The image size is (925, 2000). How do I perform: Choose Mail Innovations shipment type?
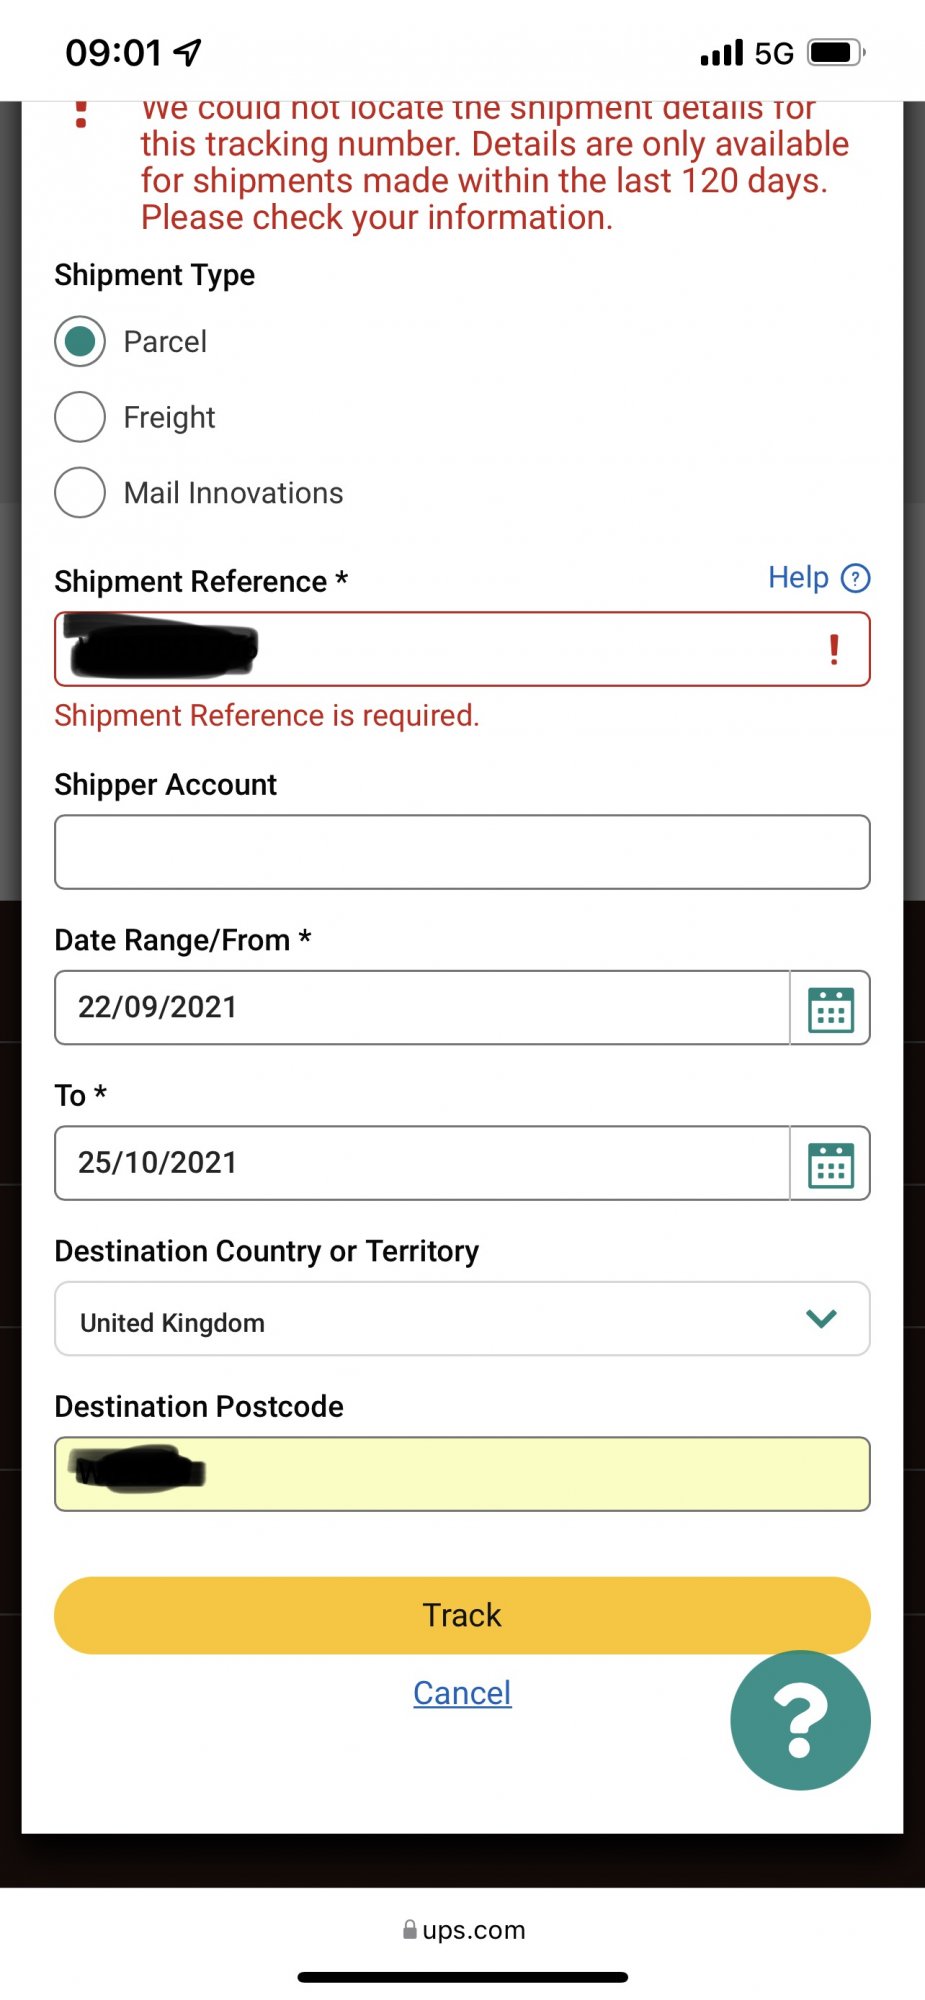pyautogui.click(x=80, y=493)
